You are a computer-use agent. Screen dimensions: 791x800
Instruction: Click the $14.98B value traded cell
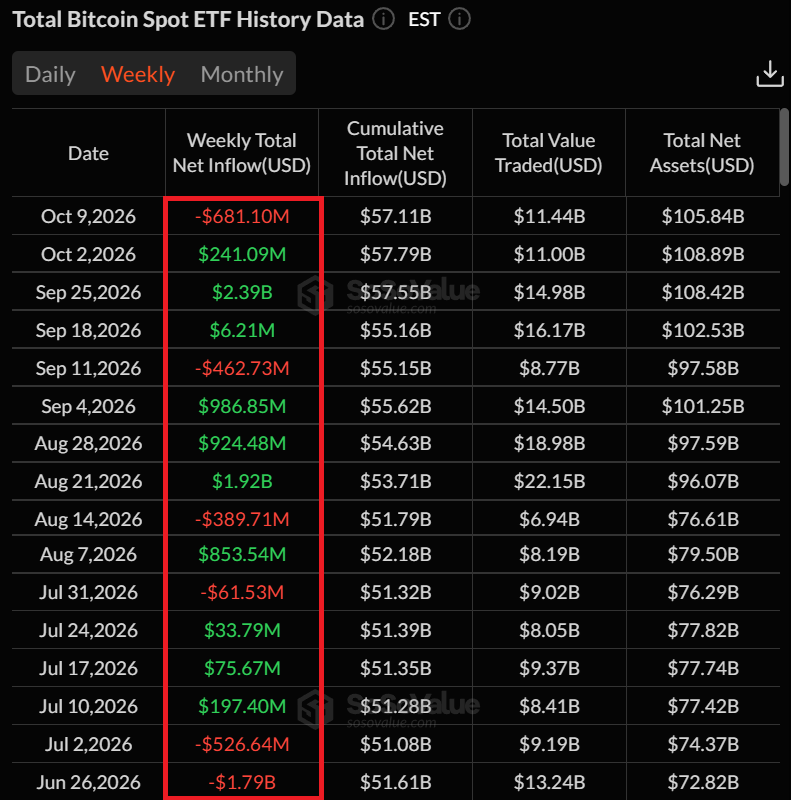549,292
